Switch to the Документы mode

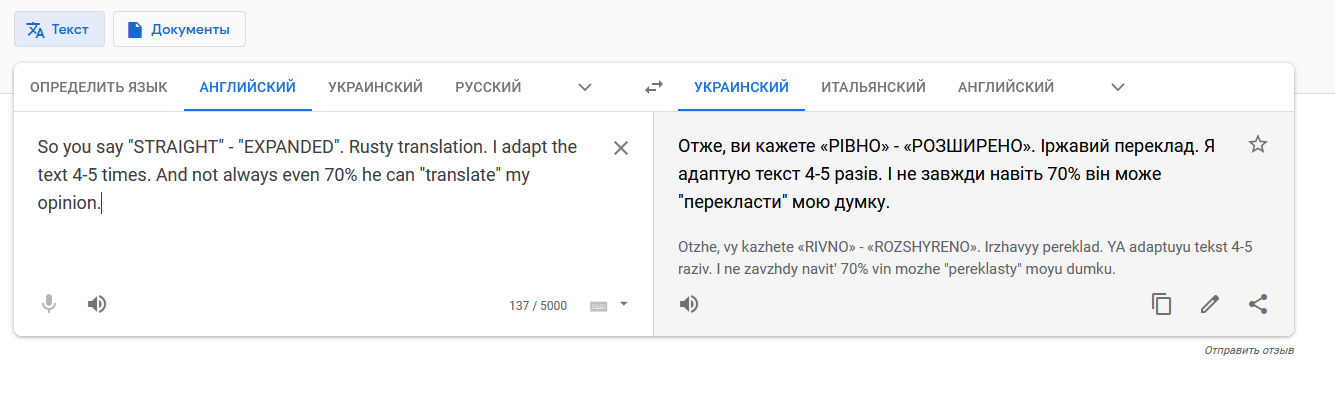point(179,29)
